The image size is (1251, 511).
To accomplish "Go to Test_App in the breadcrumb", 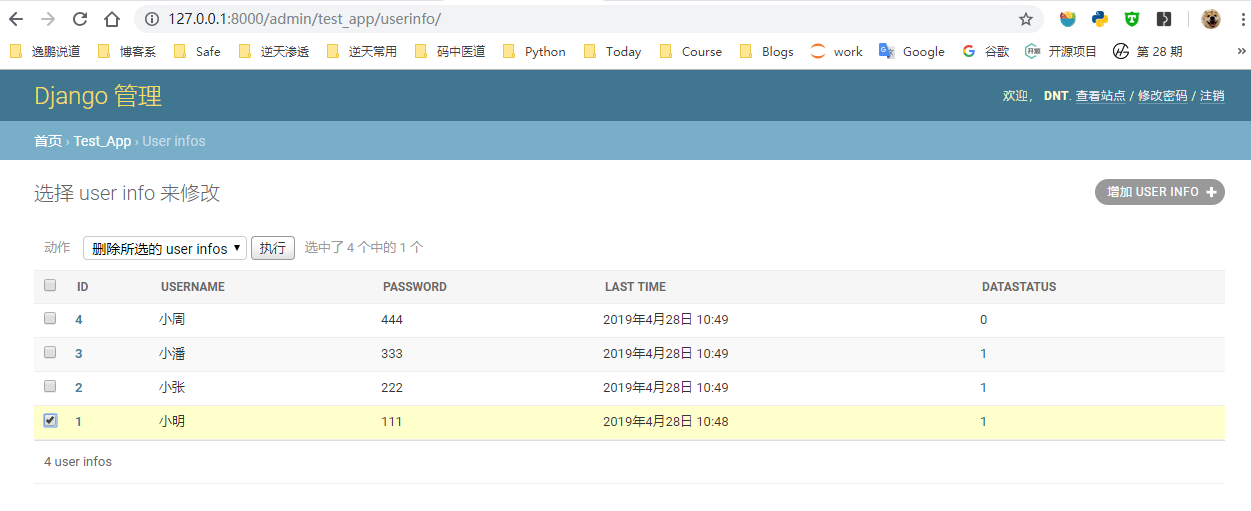I will pyautogui.click(x=102, y=141).
